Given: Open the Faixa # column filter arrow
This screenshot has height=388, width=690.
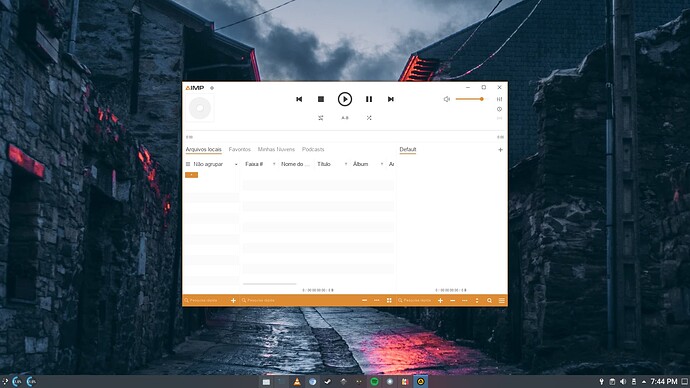Looking at the screenshot, I should click(x=274, y=164).
